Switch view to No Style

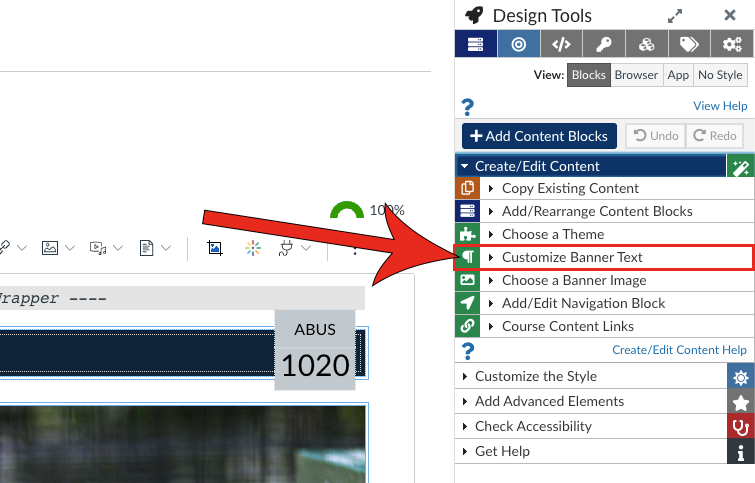720,75
